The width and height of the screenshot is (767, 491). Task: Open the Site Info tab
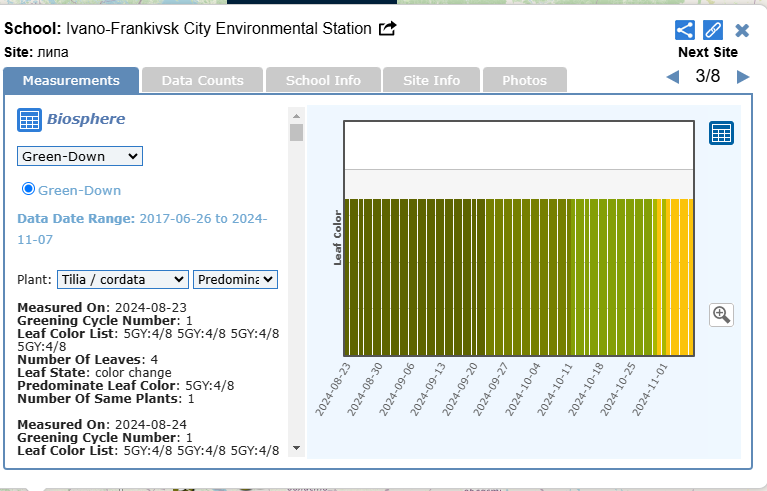pos(431,80)
